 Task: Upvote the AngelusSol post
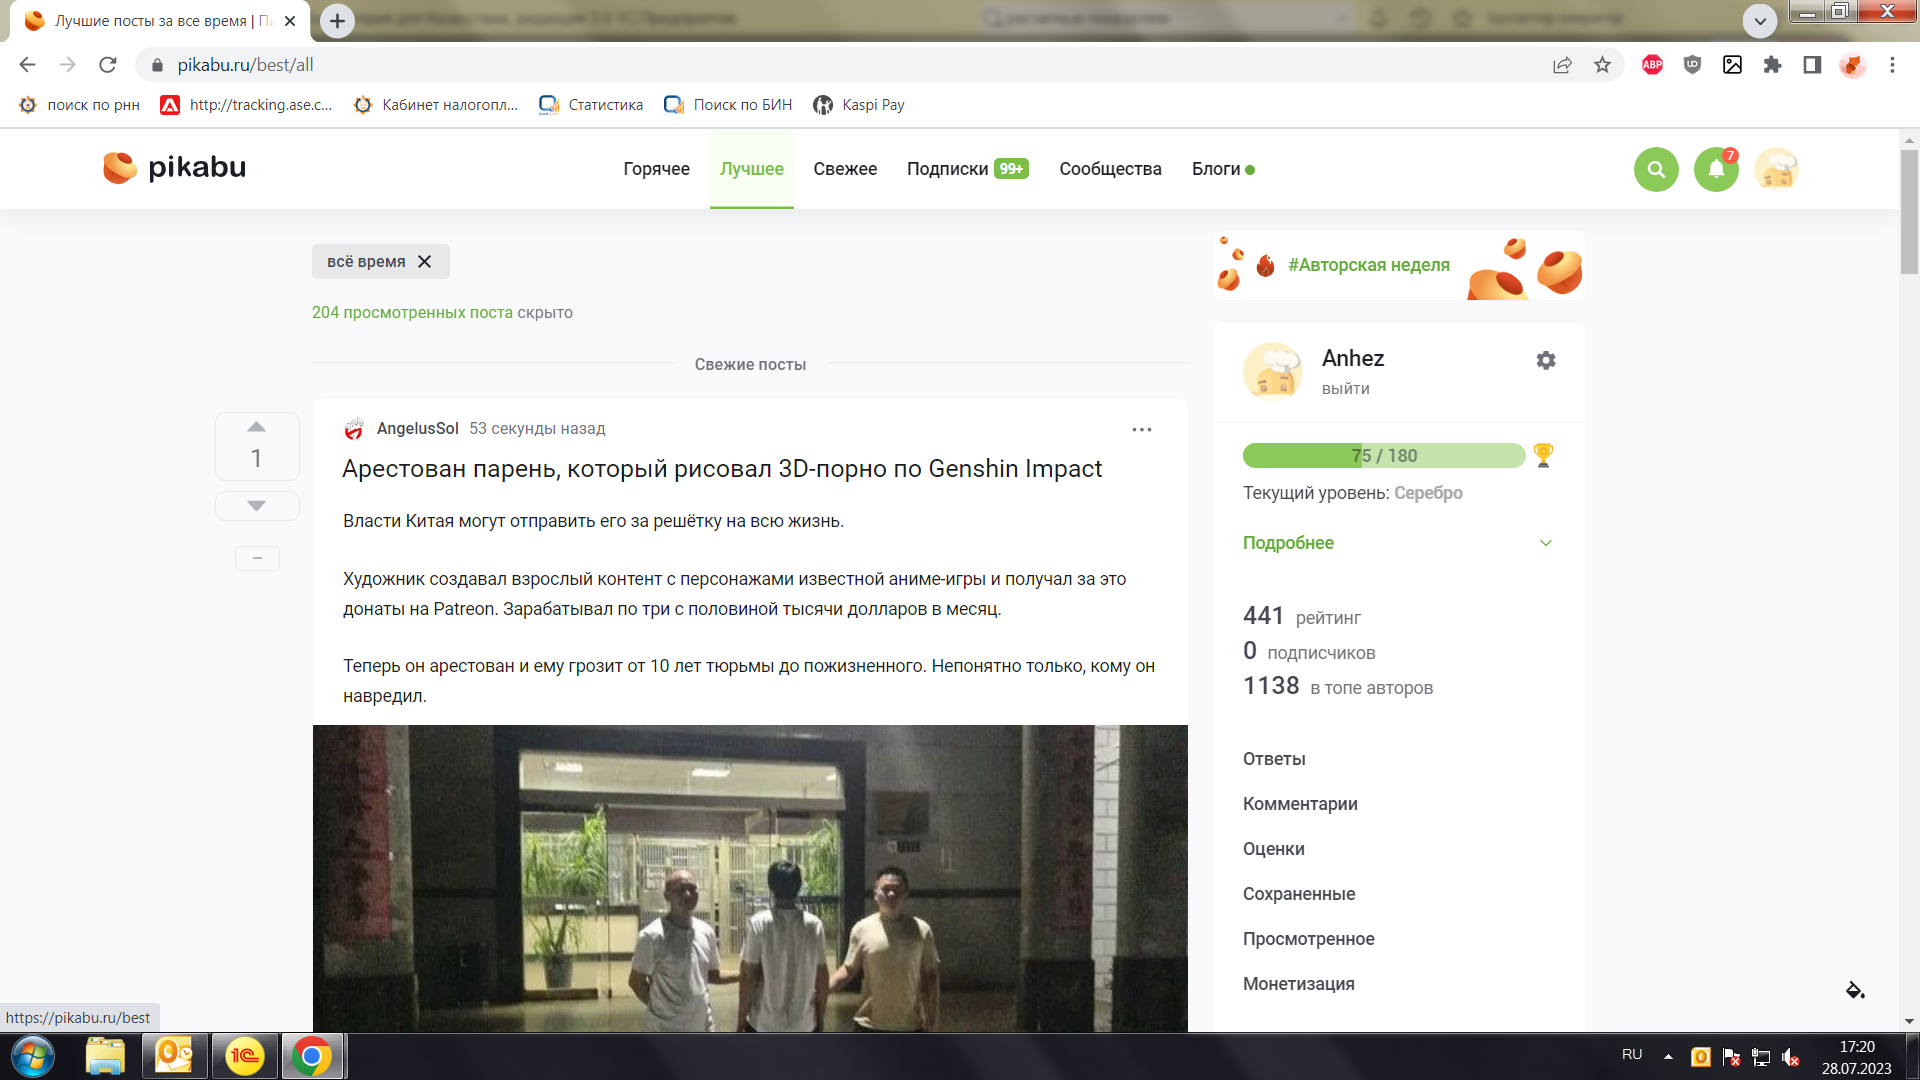[x=256, y=427]
